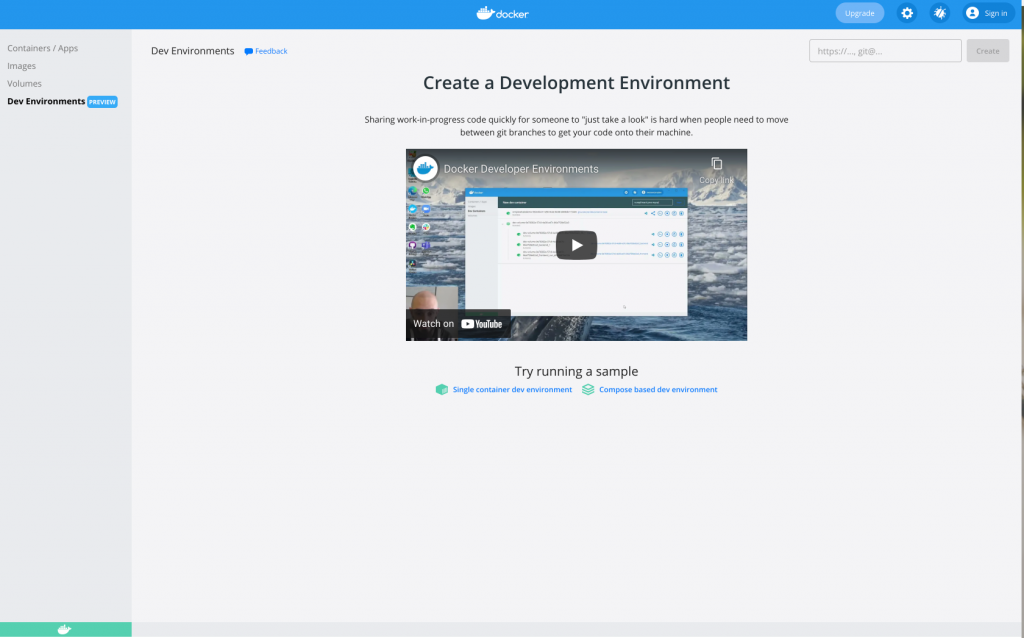
Task: Play the Docker Developer Environments video
Action: [x=576, y=245]
